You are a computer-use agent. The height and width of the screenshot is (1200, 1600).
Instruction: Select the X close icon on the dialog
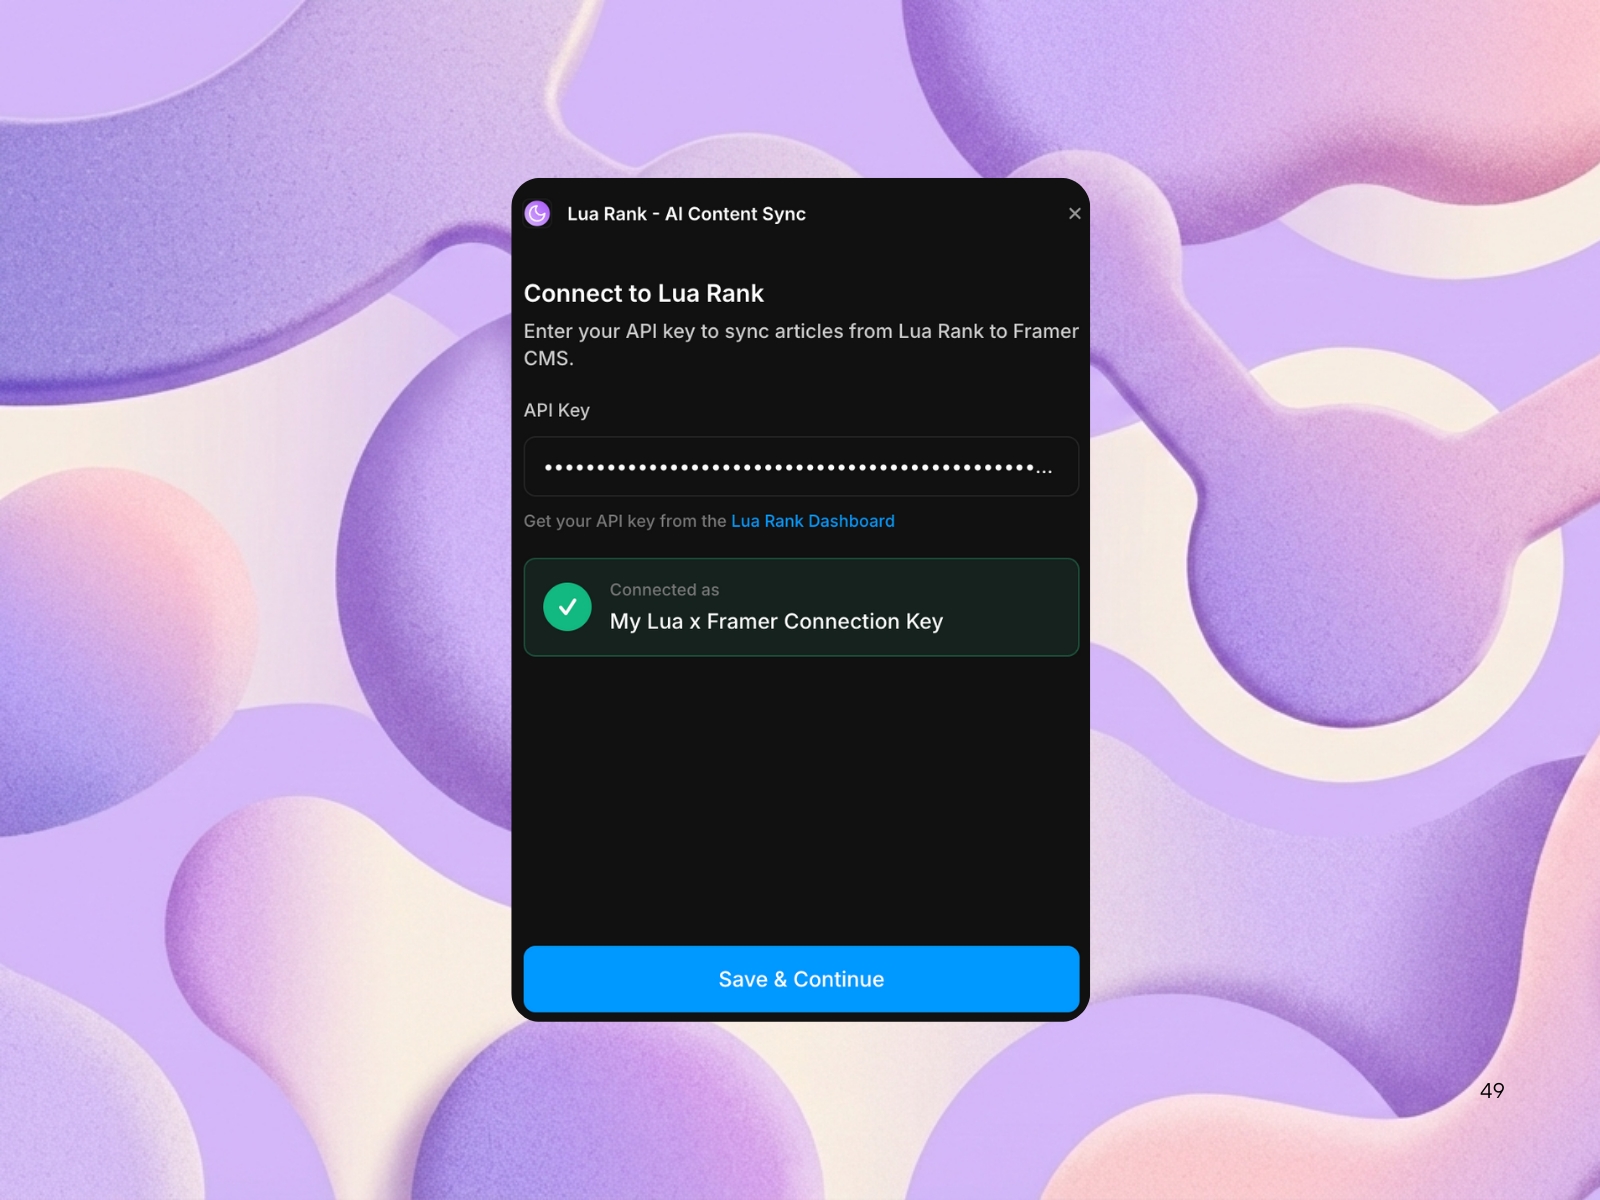(x=1075, y=213)
